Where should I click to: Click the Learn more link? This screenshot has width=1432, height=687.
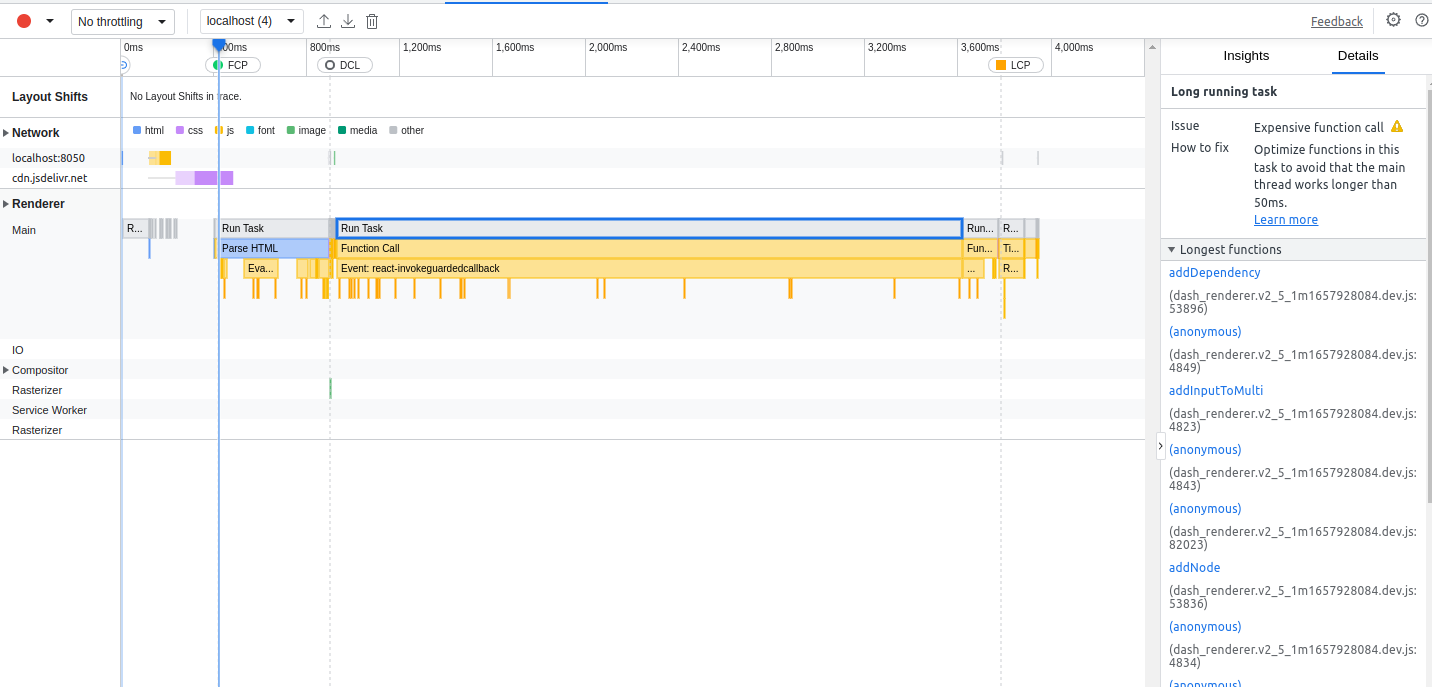coord(1286,219)
